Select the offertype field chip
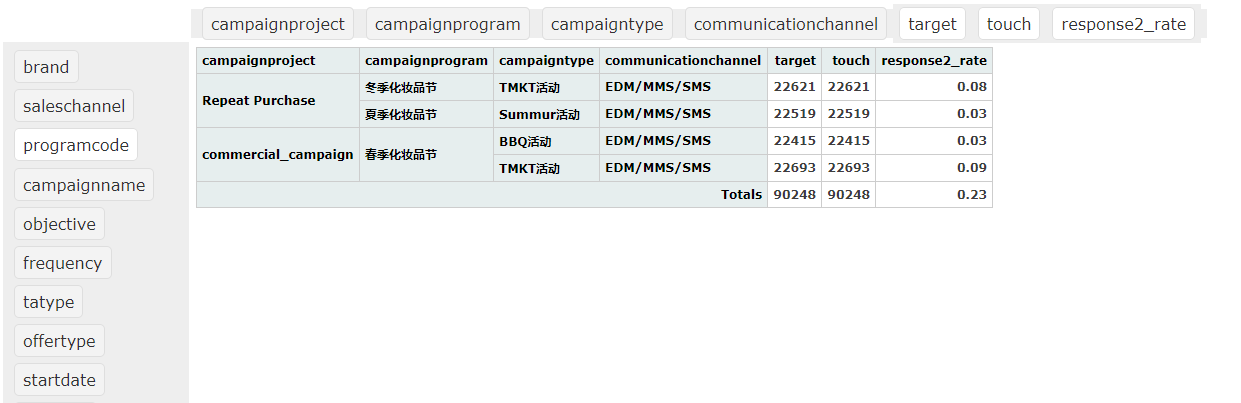Screen dimensions: 1241x403 pos(59,341)
